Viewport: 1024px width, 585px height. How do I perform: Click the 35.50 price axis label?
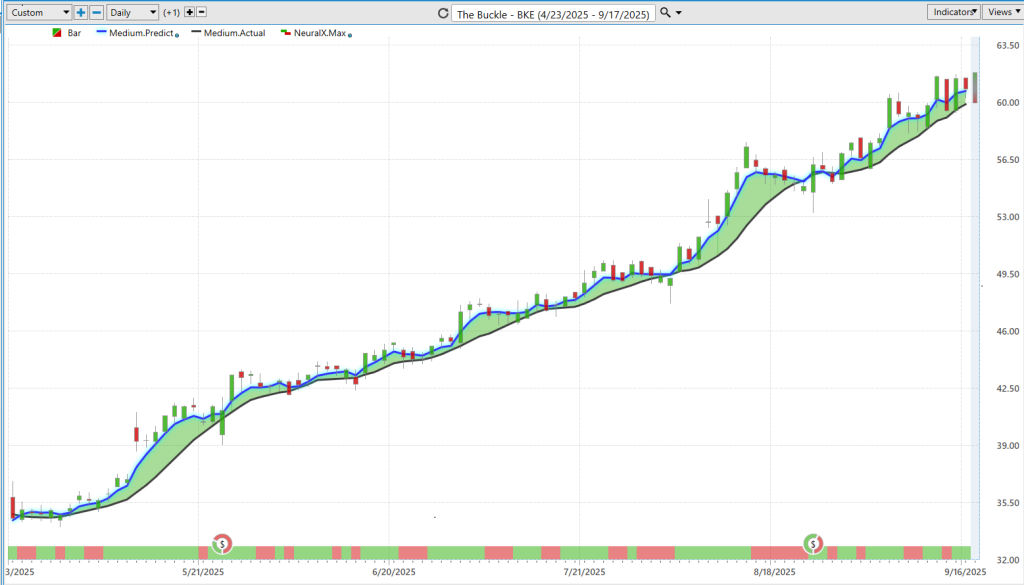click(x=1008, y=503)
